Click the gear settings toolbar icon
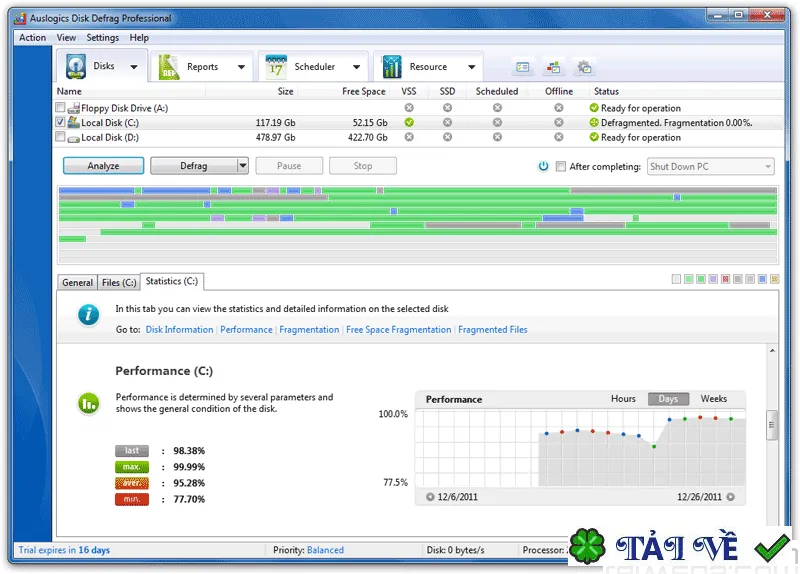This screenshot has height=574, width=800. tap(584, 67)
